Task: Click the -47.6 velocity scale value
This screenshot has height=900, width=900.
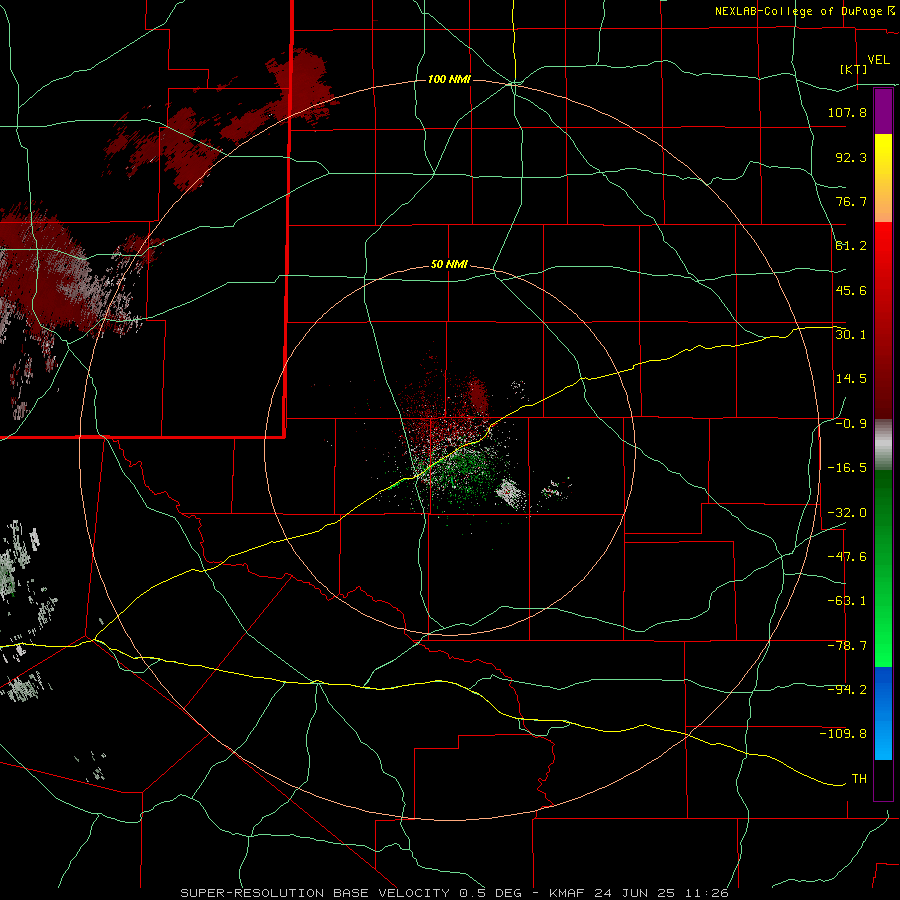Action: pyautogui.click(x=847, y=557)
